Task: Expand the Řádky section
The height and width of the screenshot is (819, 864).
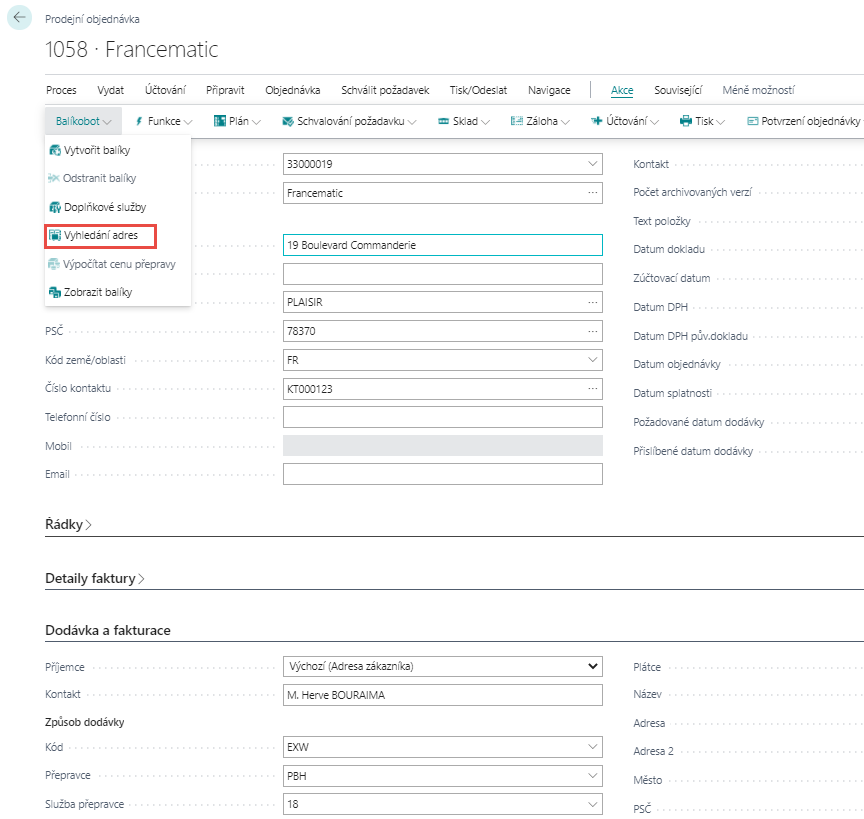Action: point(69,524)
